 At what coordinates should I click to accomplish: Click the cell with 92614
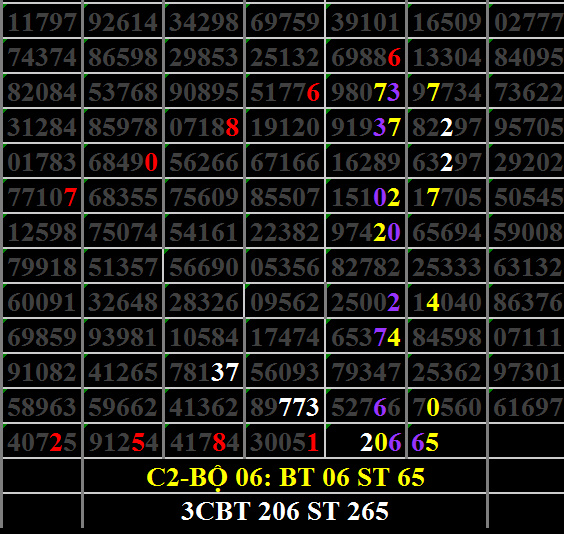click(123, 21)
